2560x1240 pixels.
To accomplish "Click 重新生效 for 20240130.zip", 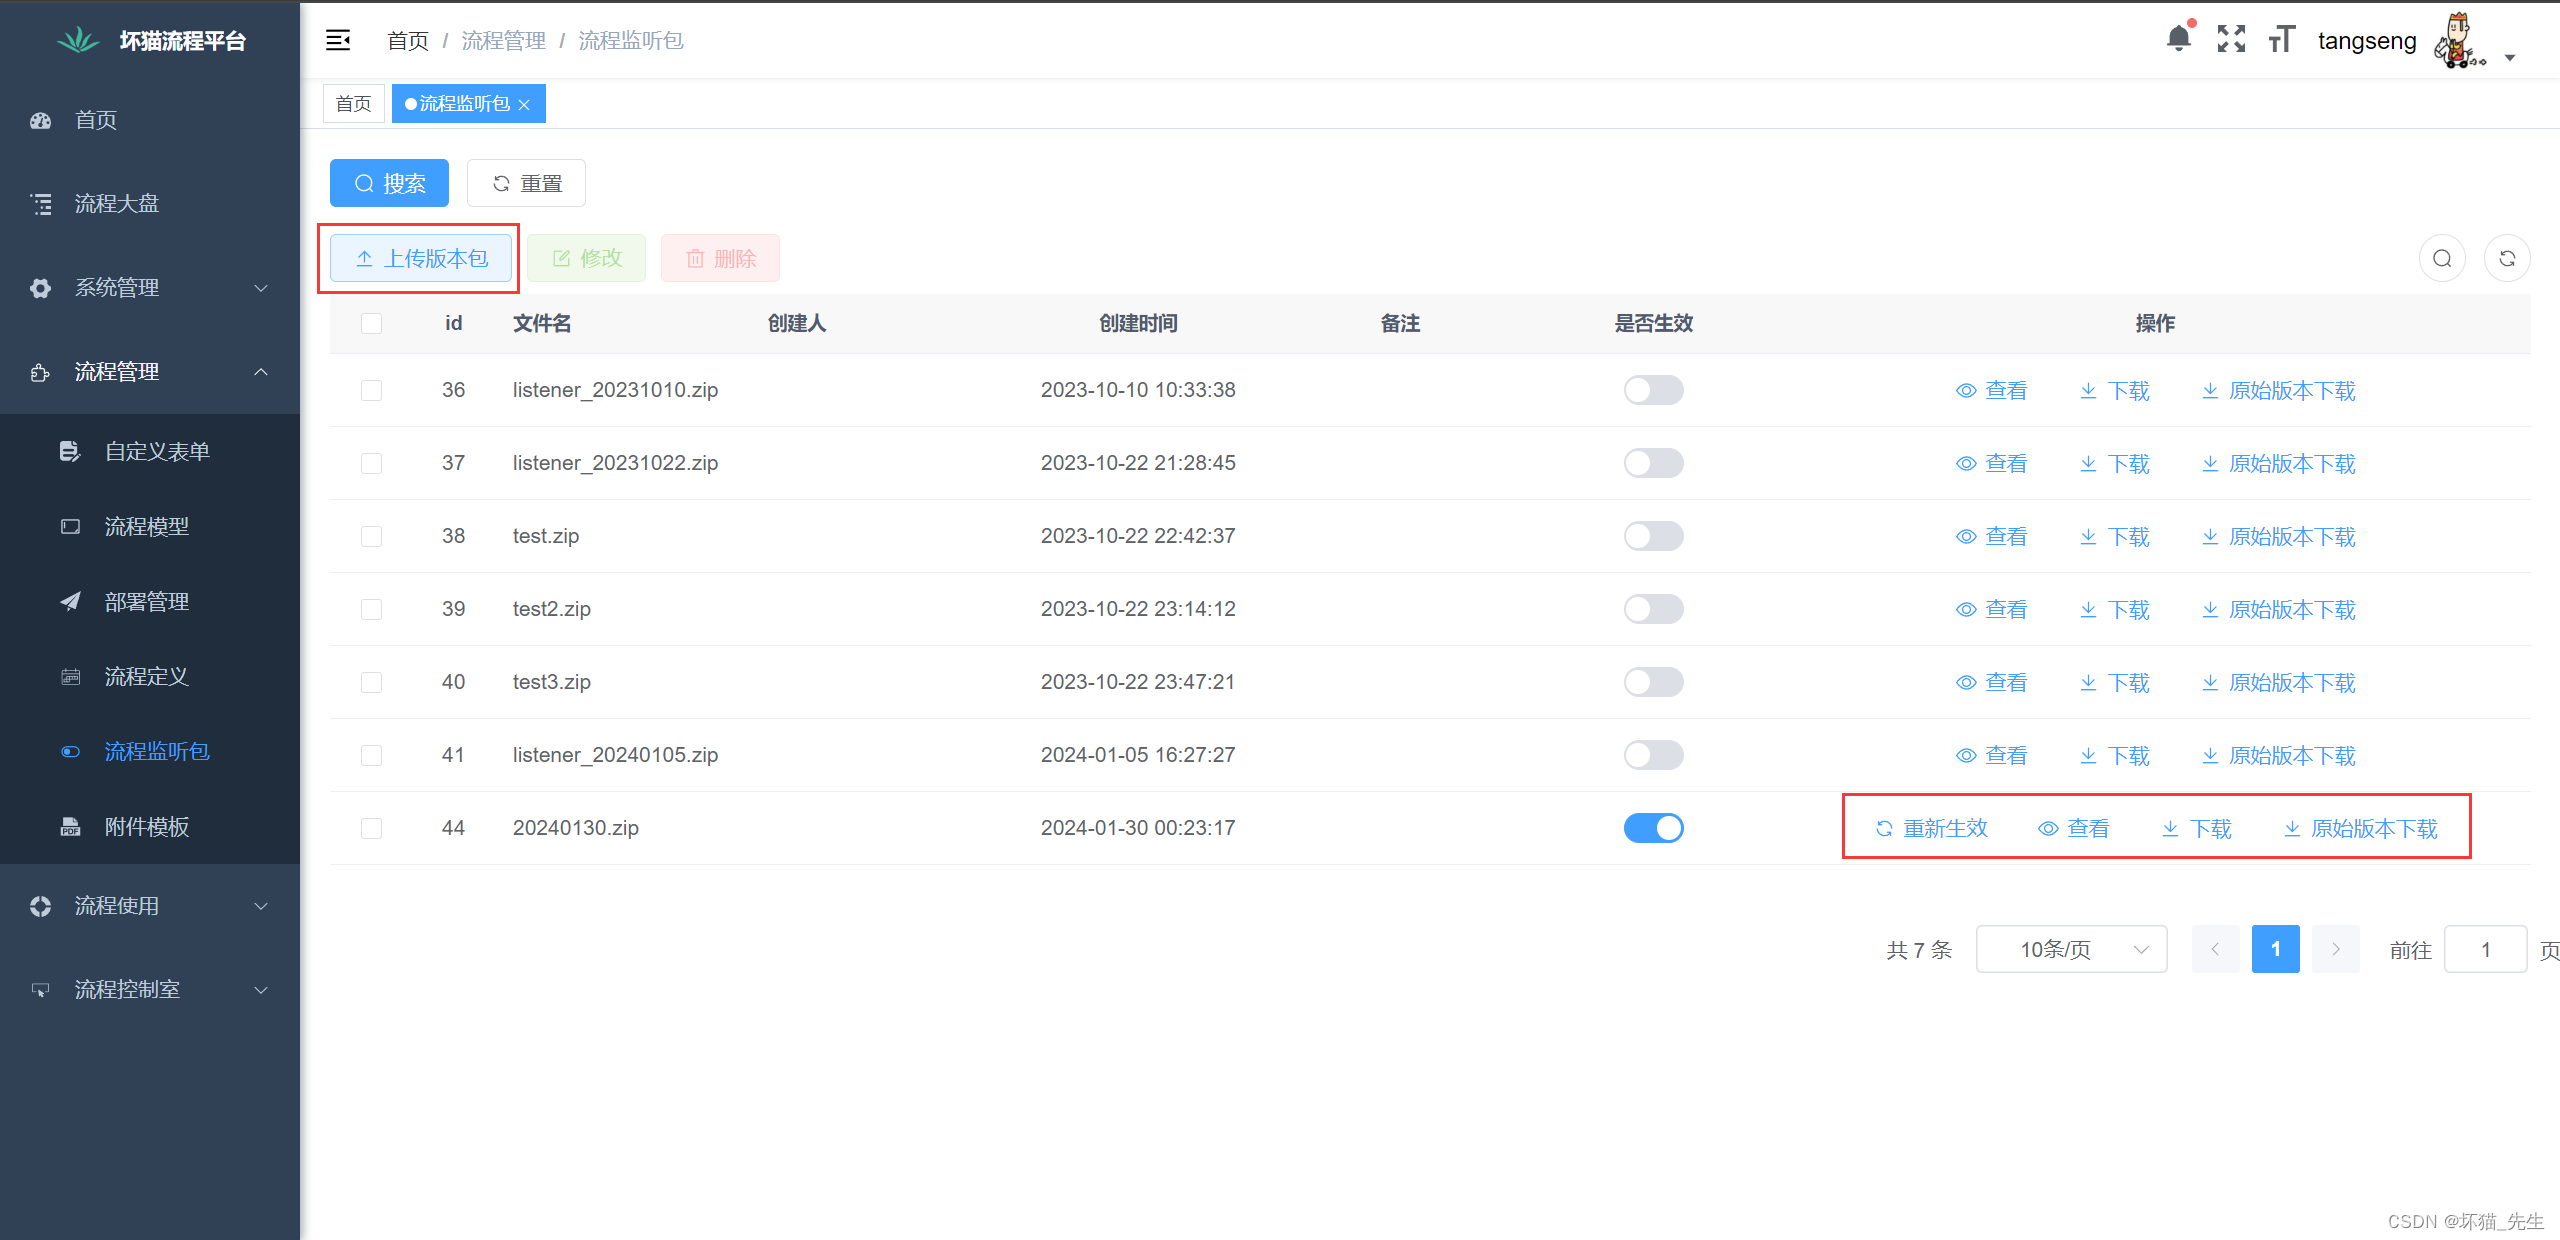I will (1931, 828).
